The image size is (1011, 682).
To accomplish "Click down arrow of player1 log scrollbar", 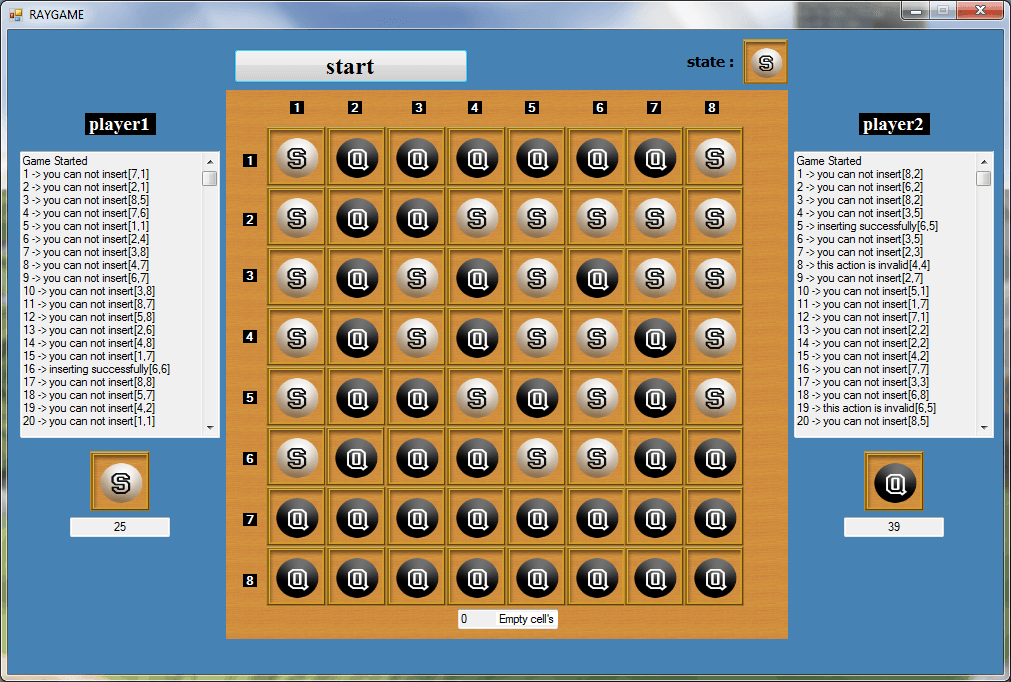I will point(210,427).
